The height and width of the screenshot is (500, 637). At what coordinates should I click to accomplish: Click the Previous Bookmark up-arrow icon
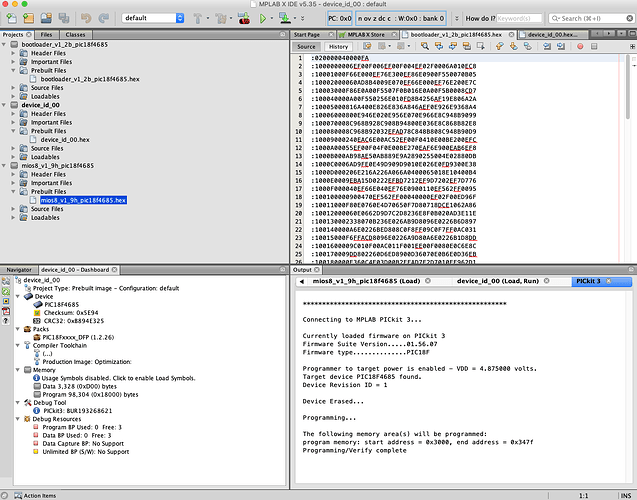tap(500, 46)
